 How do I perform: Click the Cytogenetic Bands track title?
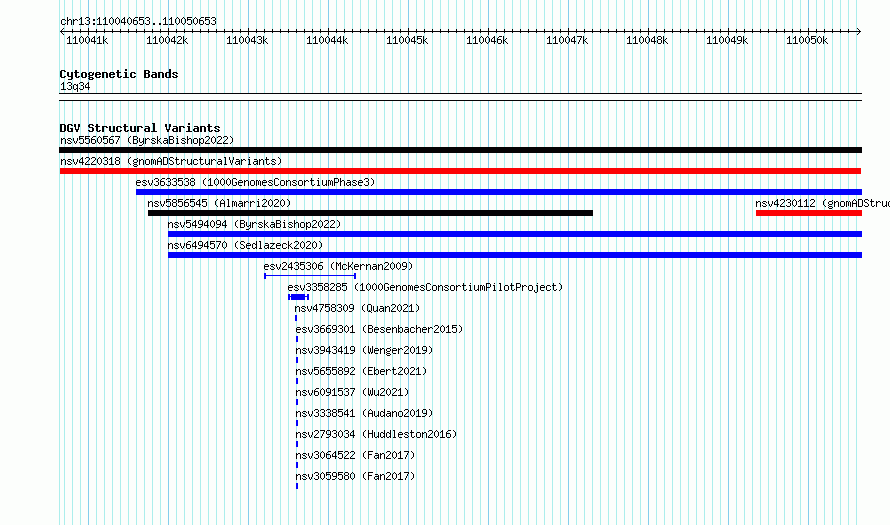[119, 74]
